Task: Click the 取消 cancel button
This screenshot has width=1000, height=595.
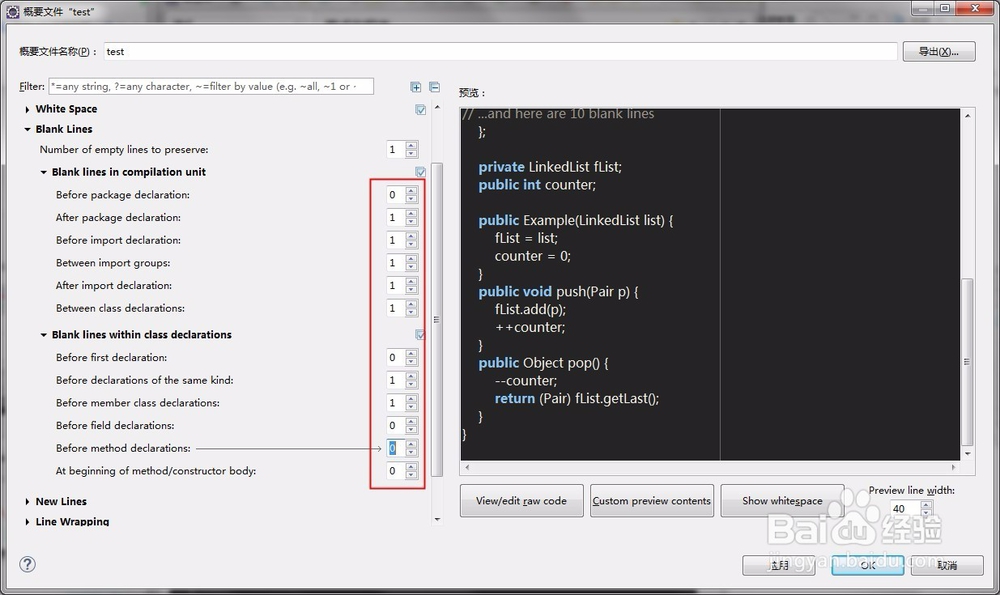Action: coord(947,565)
